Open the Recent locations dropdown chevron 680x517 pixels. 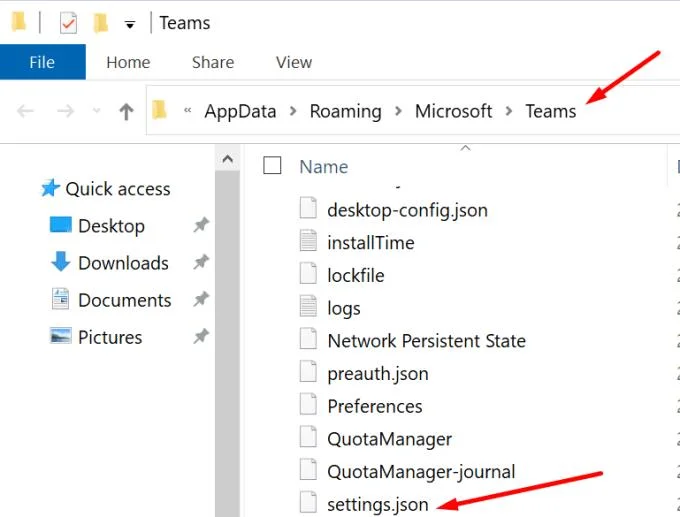click(96, 111)
